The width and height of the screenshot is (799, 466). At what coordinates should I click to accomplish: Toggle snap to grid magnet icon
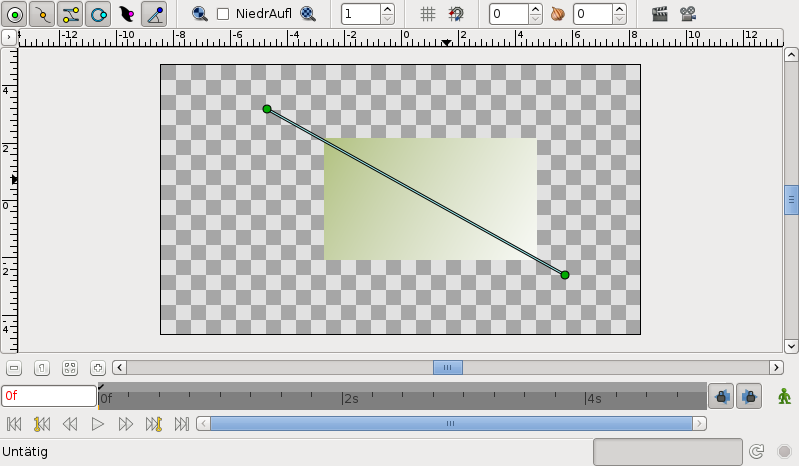point(456,14)
